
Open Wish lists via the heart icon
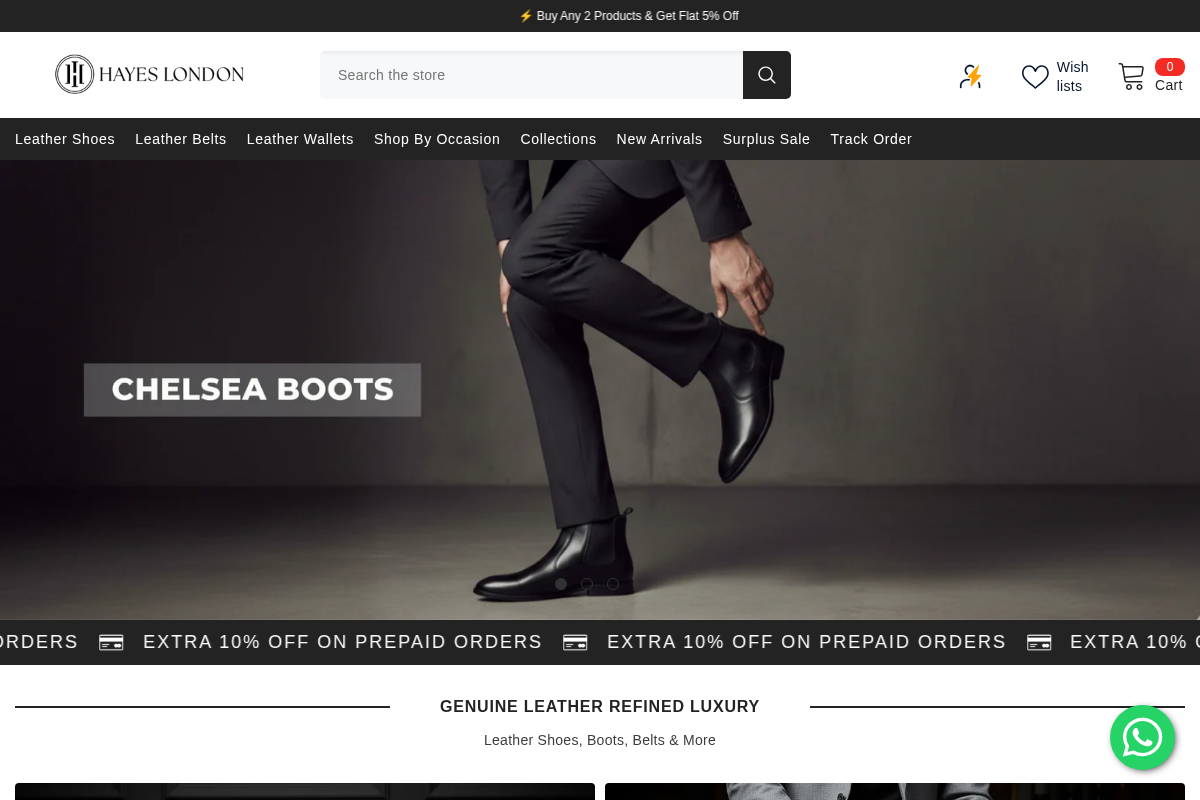coord(1035,76)
